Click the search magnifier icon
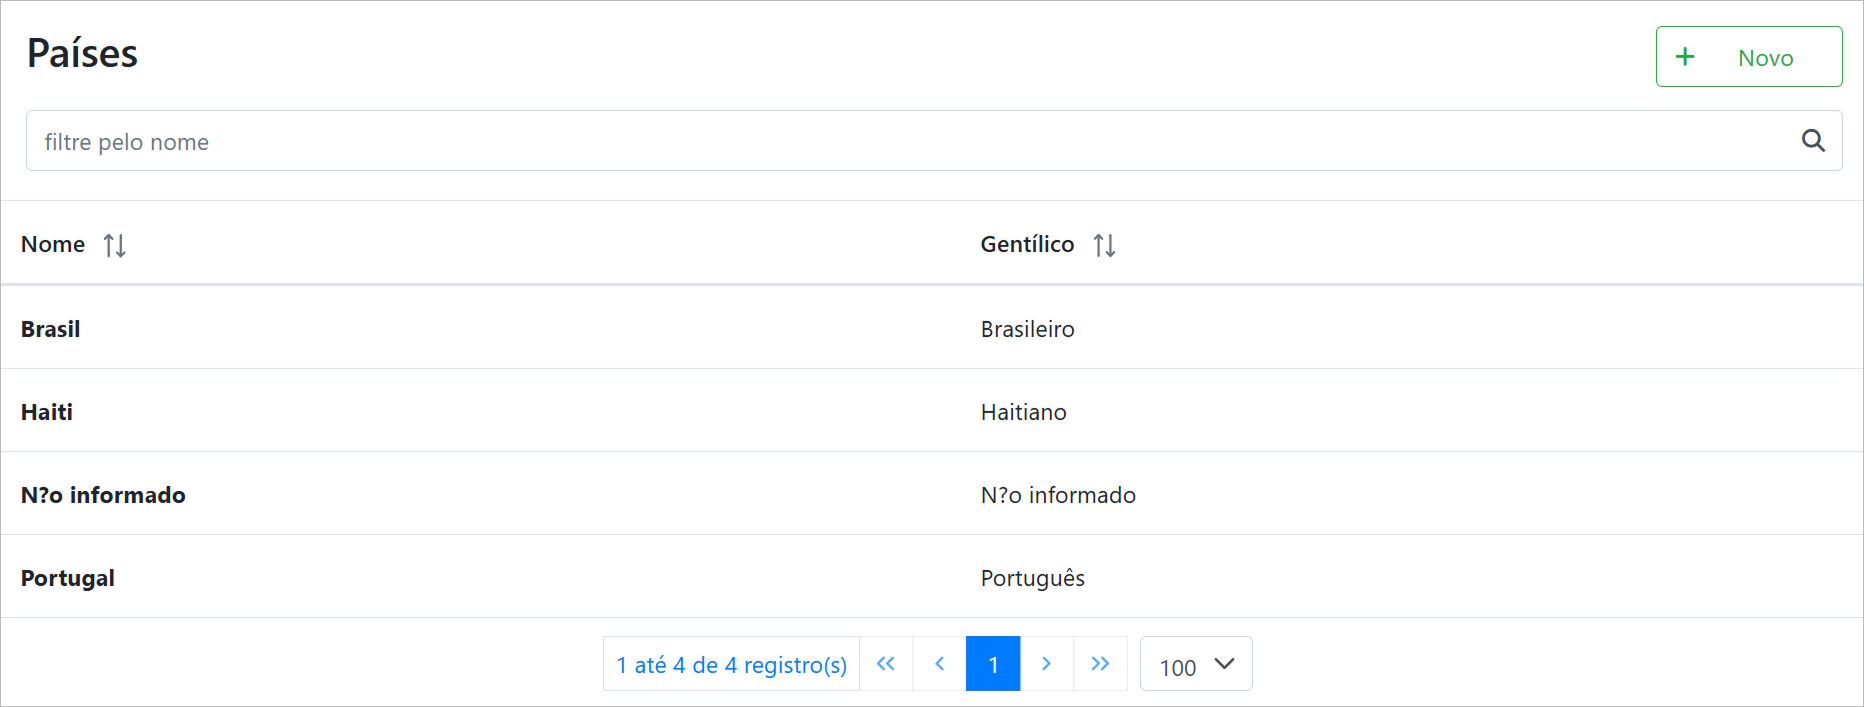The image size is (1864, 707). (x=1813, y=141)
